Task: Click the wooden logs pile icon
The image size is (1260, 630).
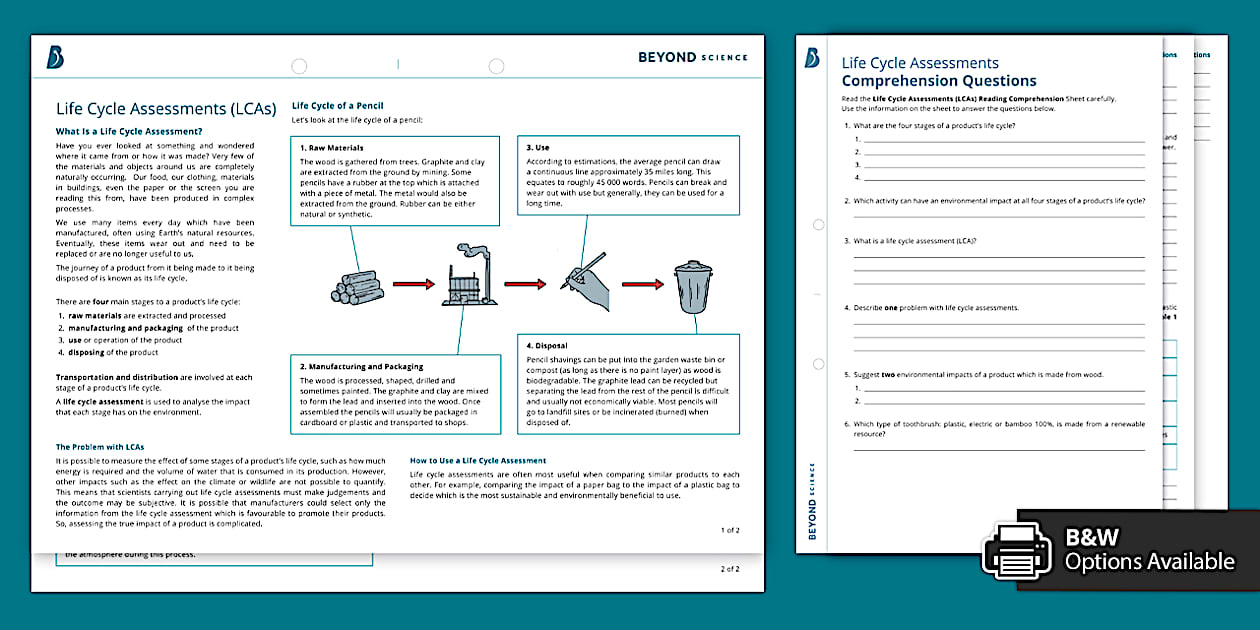Action: pyautogui.click(x=357, y=284)
